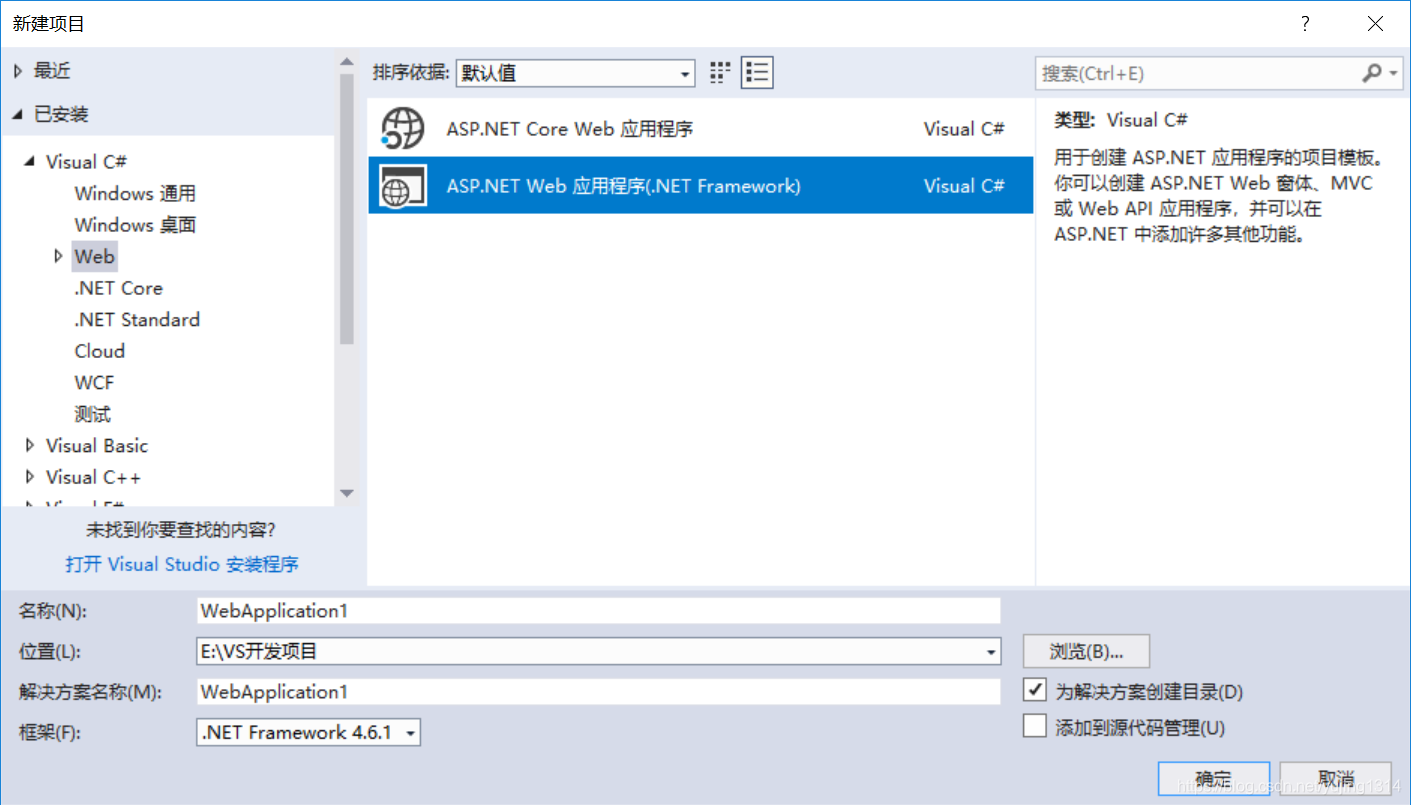Viewport: 1411px width, 805px height.
Task: Click the solution name input field
Action: tap(598, 692)
